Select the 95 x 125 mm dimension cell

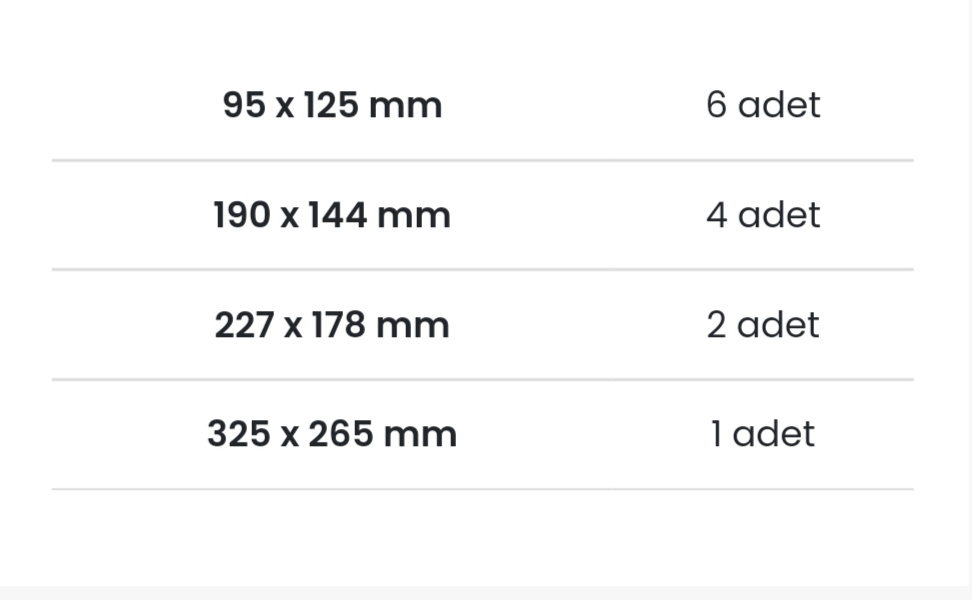pos(332,105)
